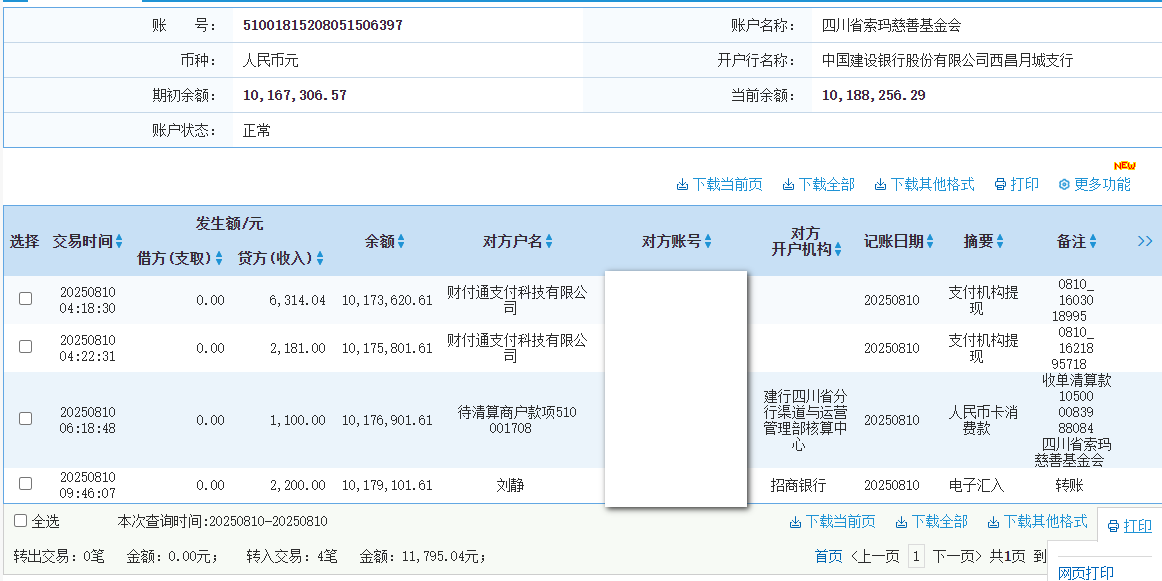Click bottom 下载全部 link
This screenshot has width=1162, height=581.
[x=932, y=522]
